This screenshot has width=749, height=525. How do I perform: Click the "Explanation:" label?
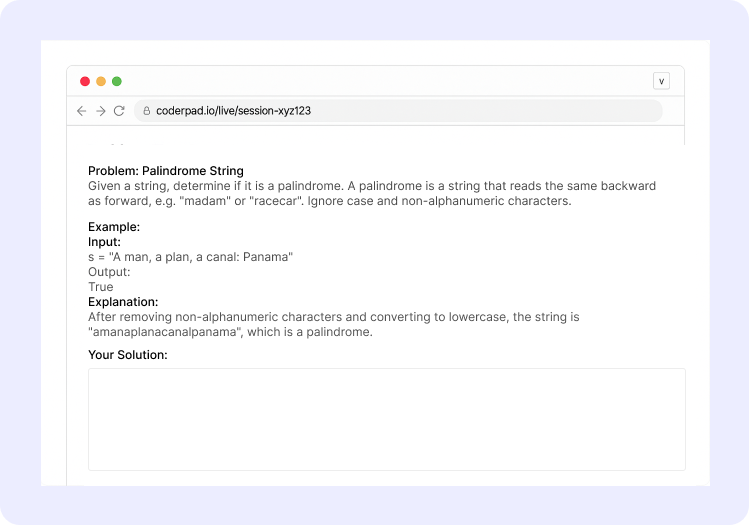(x=123, y=302)
